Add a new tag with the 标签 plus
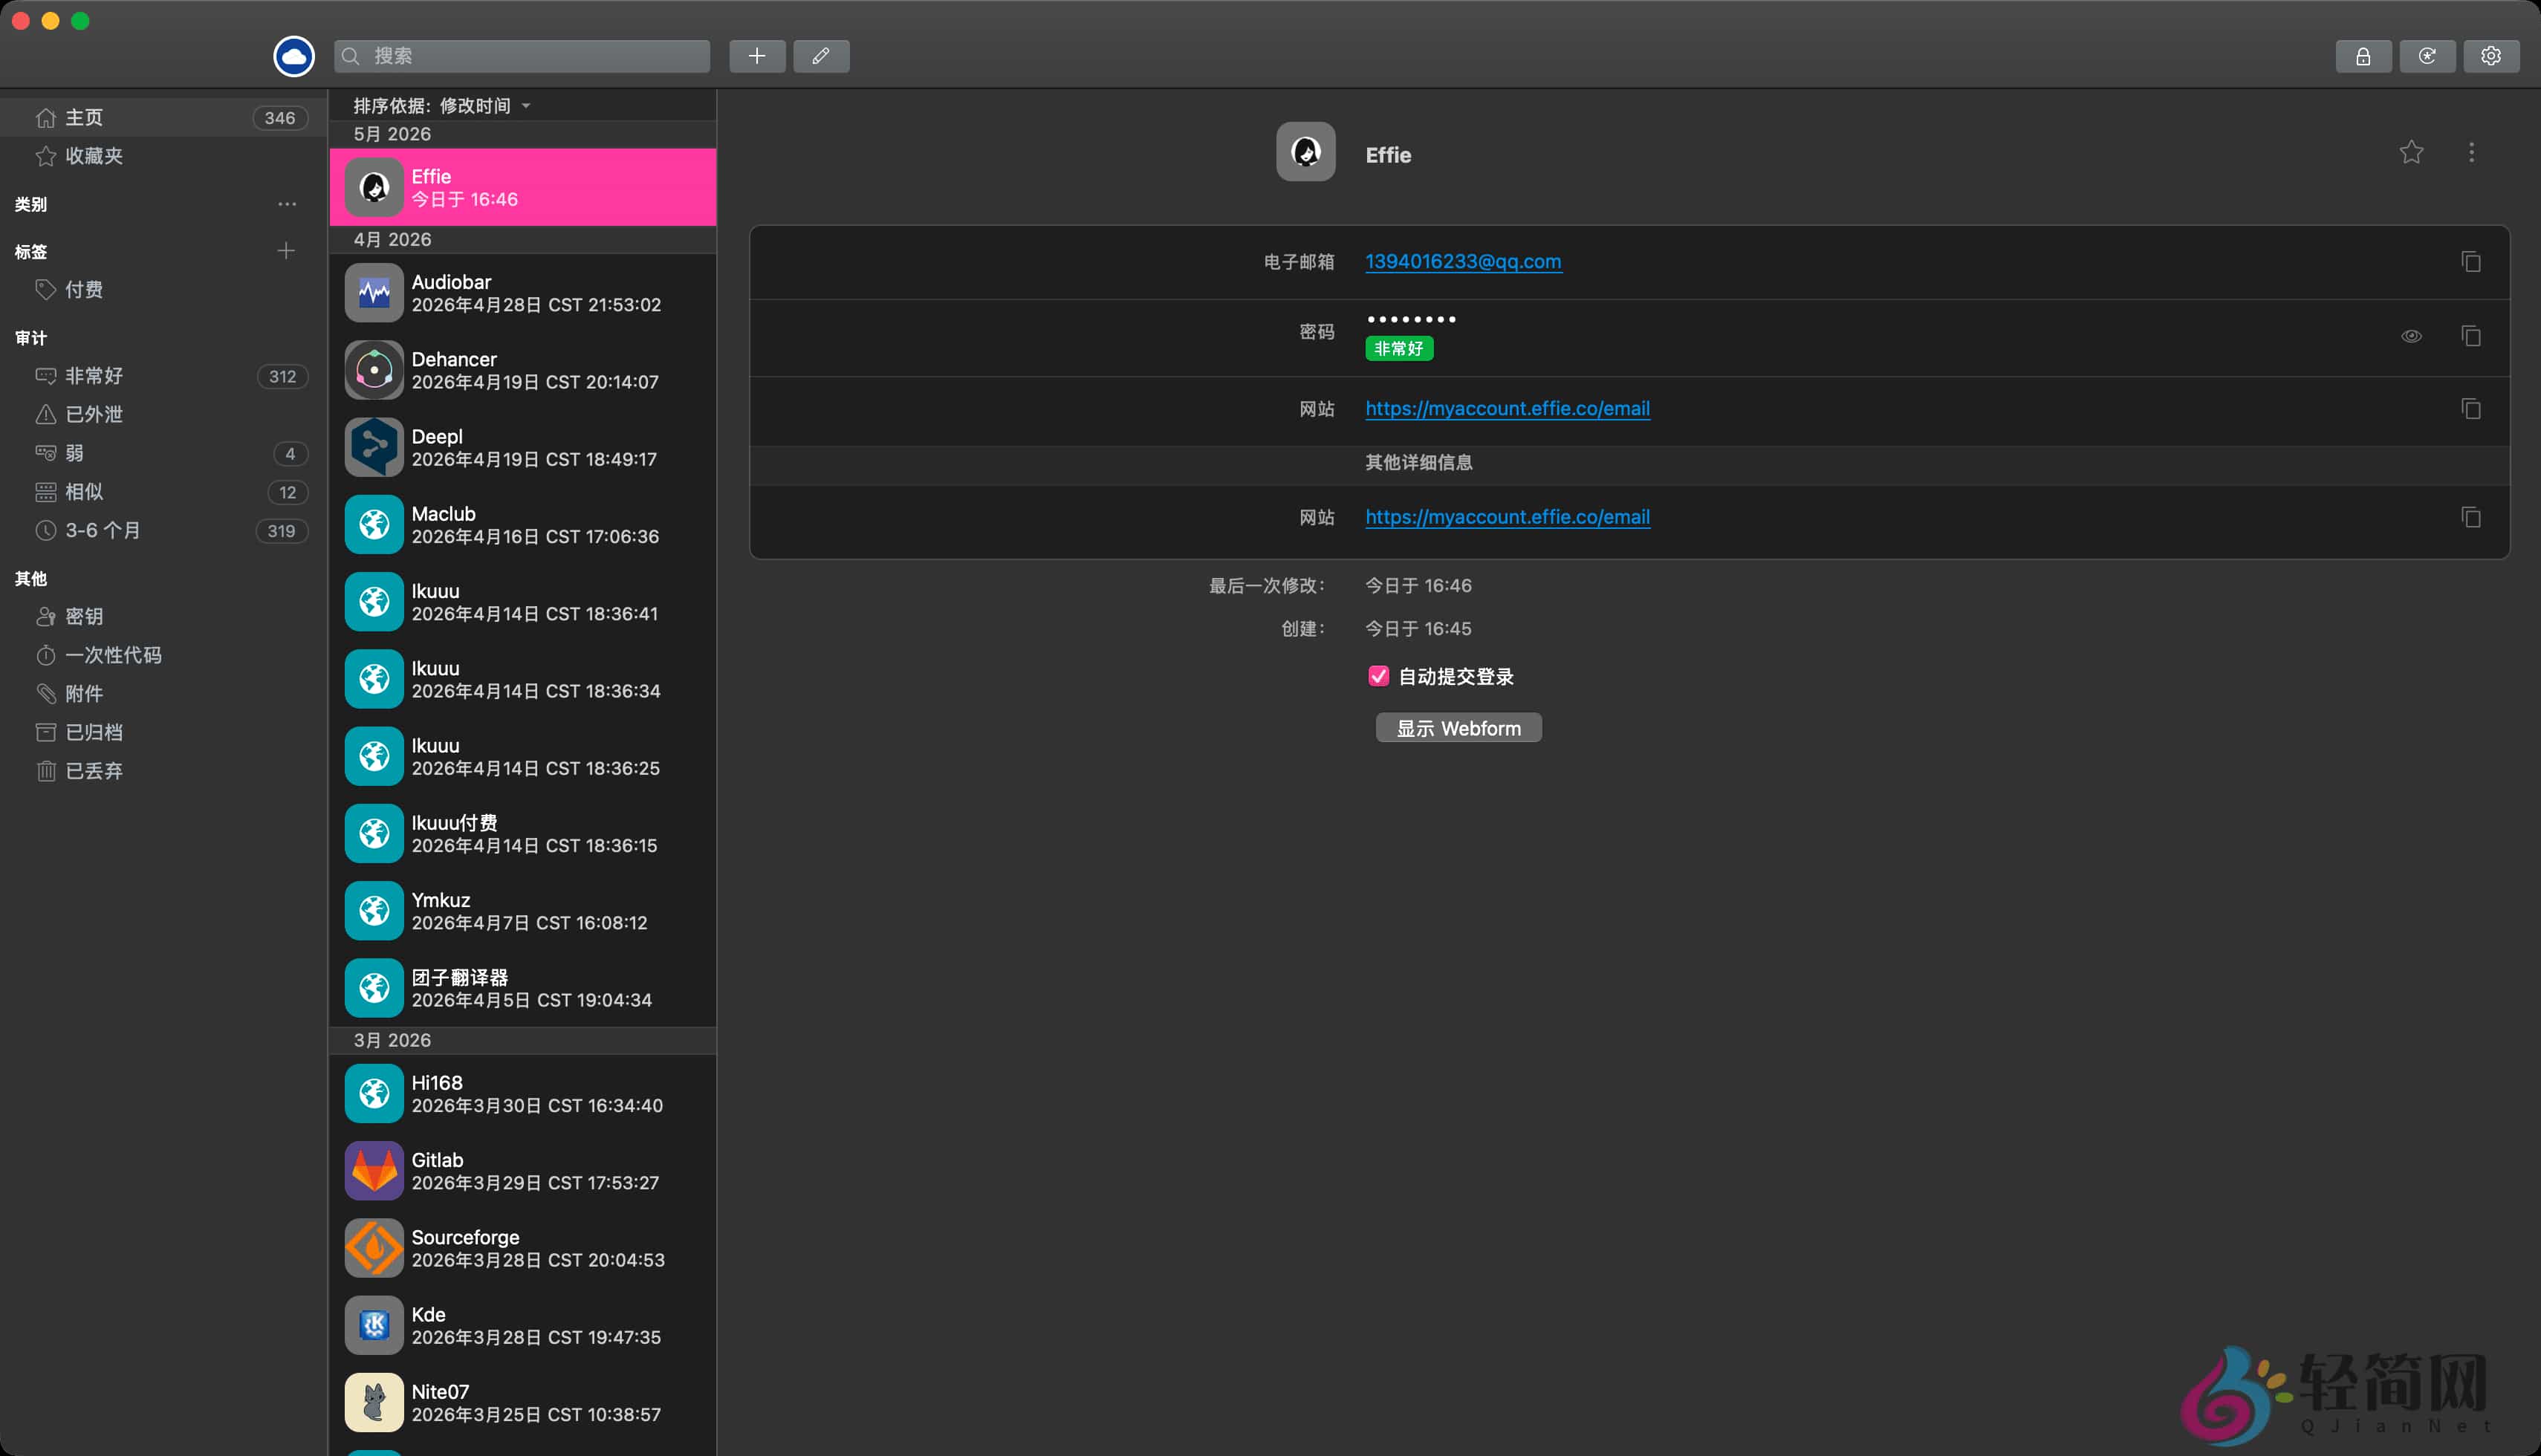The image size is (2541, 1456). pos(286,251)
